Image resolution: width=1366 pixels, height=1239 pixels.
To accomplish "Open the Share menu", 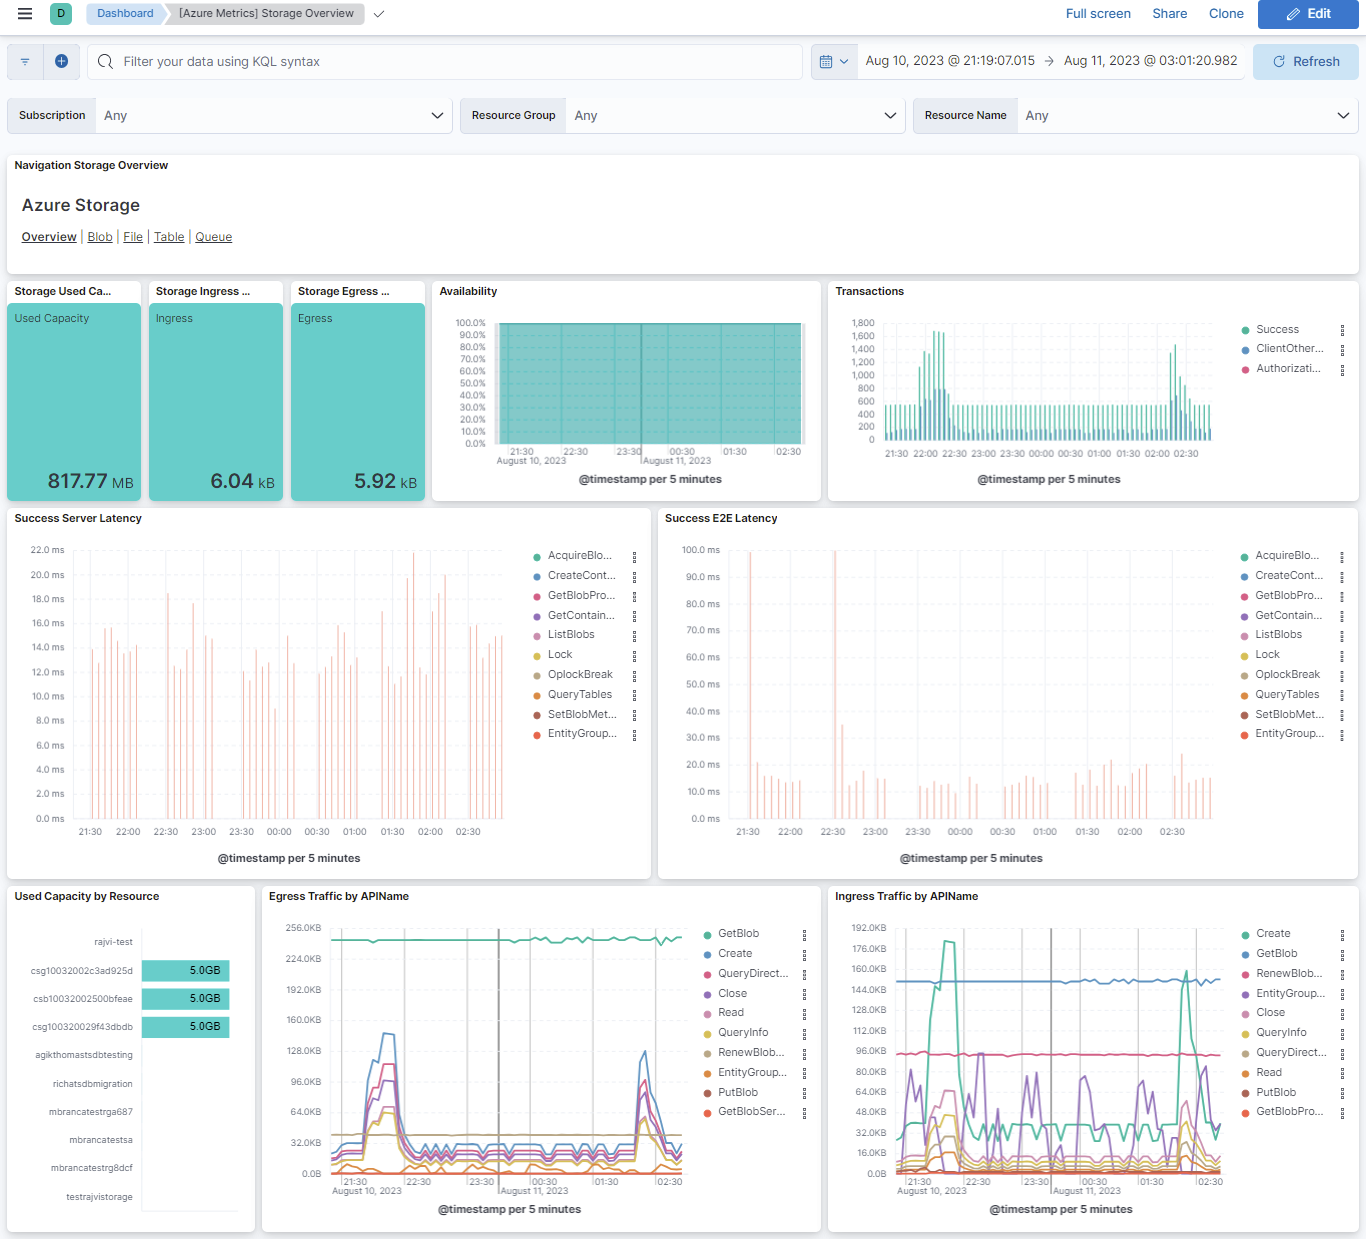I will [x=1169, y=14].
